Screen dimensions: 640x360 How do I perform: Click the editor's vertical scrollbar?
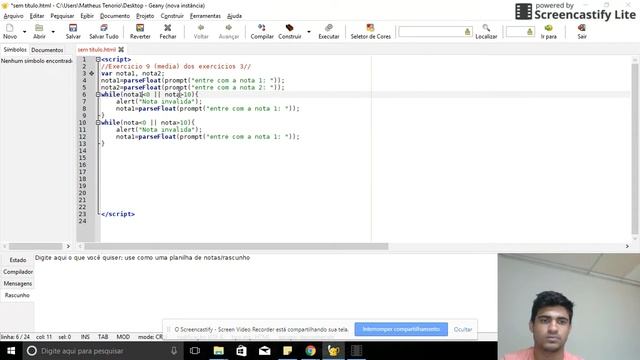(635, 149)
